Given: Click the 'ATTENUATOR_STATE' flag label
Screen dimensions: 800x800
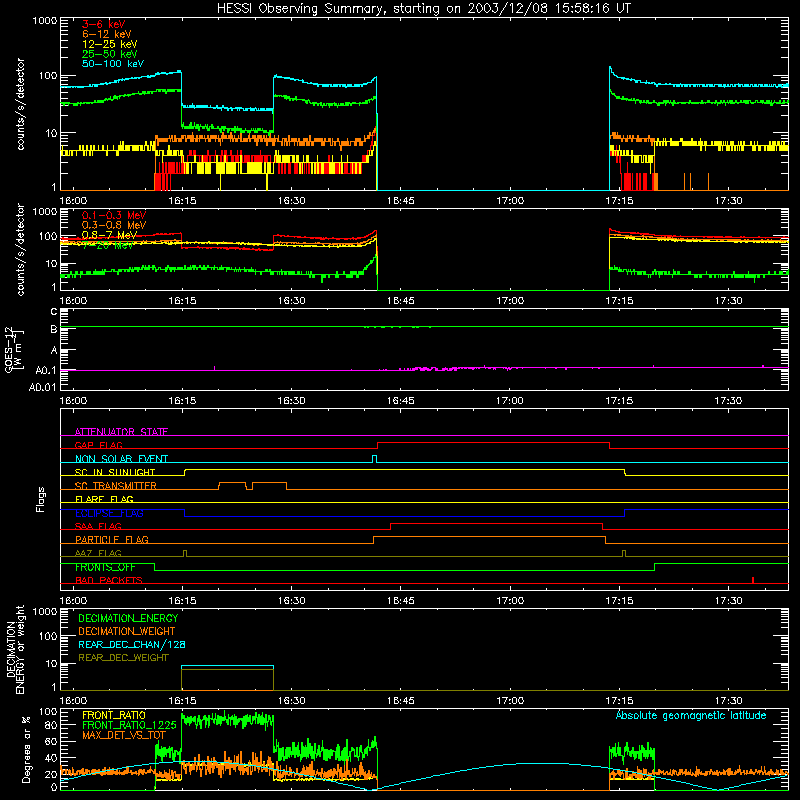Looking at the screenshot, I should tap(121, 432).
